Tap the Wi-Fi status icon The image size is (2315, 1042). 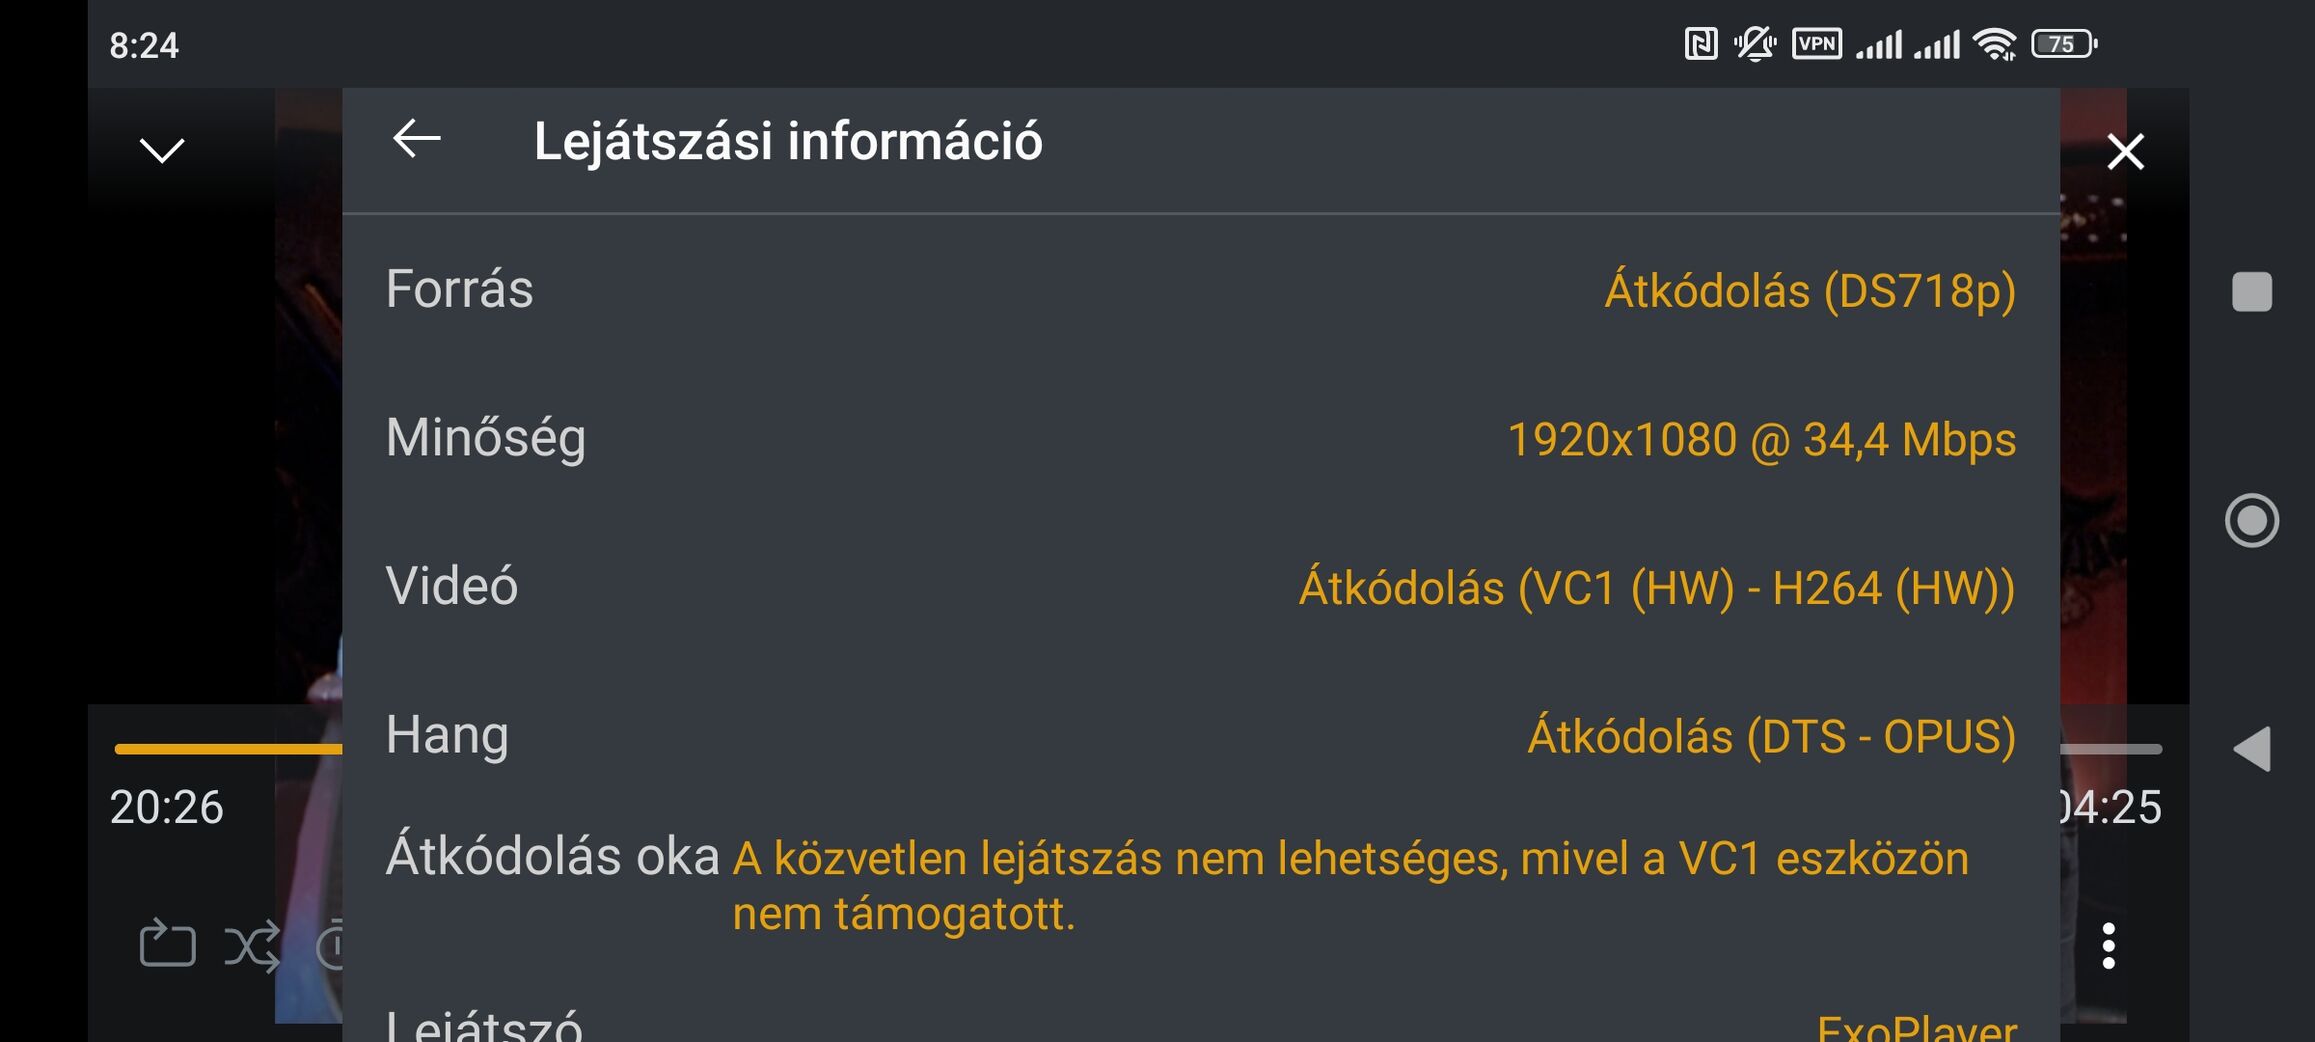(x=1995, y=44)
